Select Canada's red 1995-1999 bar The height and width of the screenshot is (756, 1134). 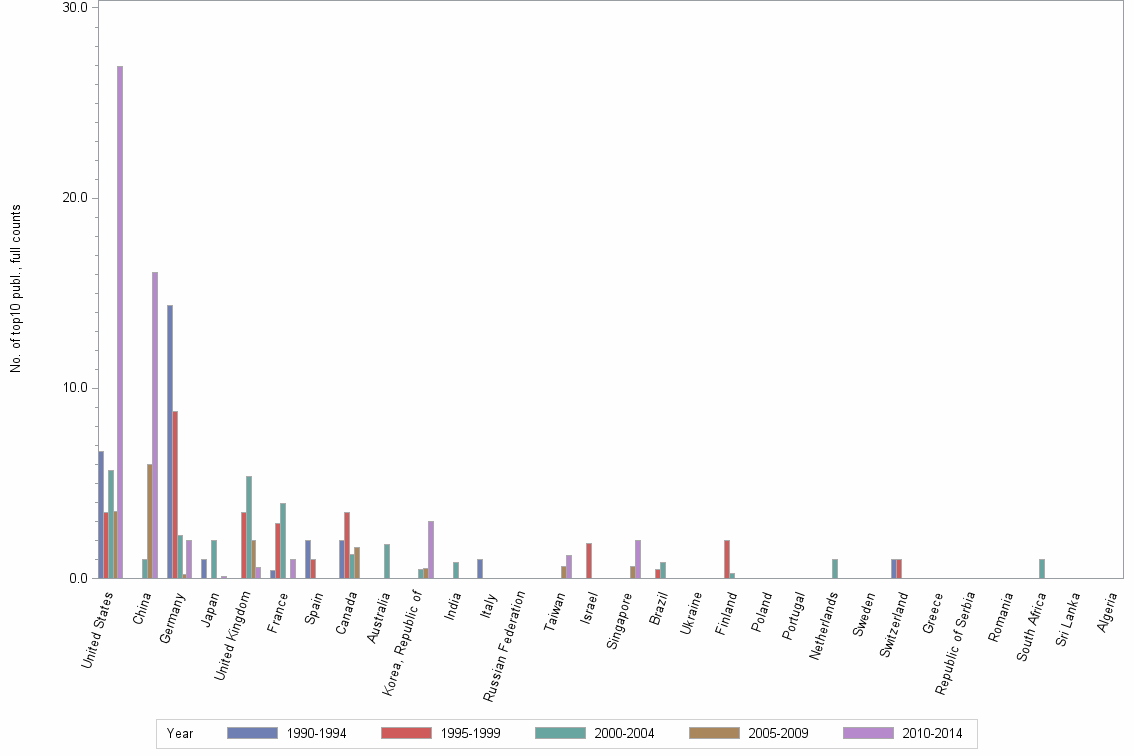(x=348, y=545)
